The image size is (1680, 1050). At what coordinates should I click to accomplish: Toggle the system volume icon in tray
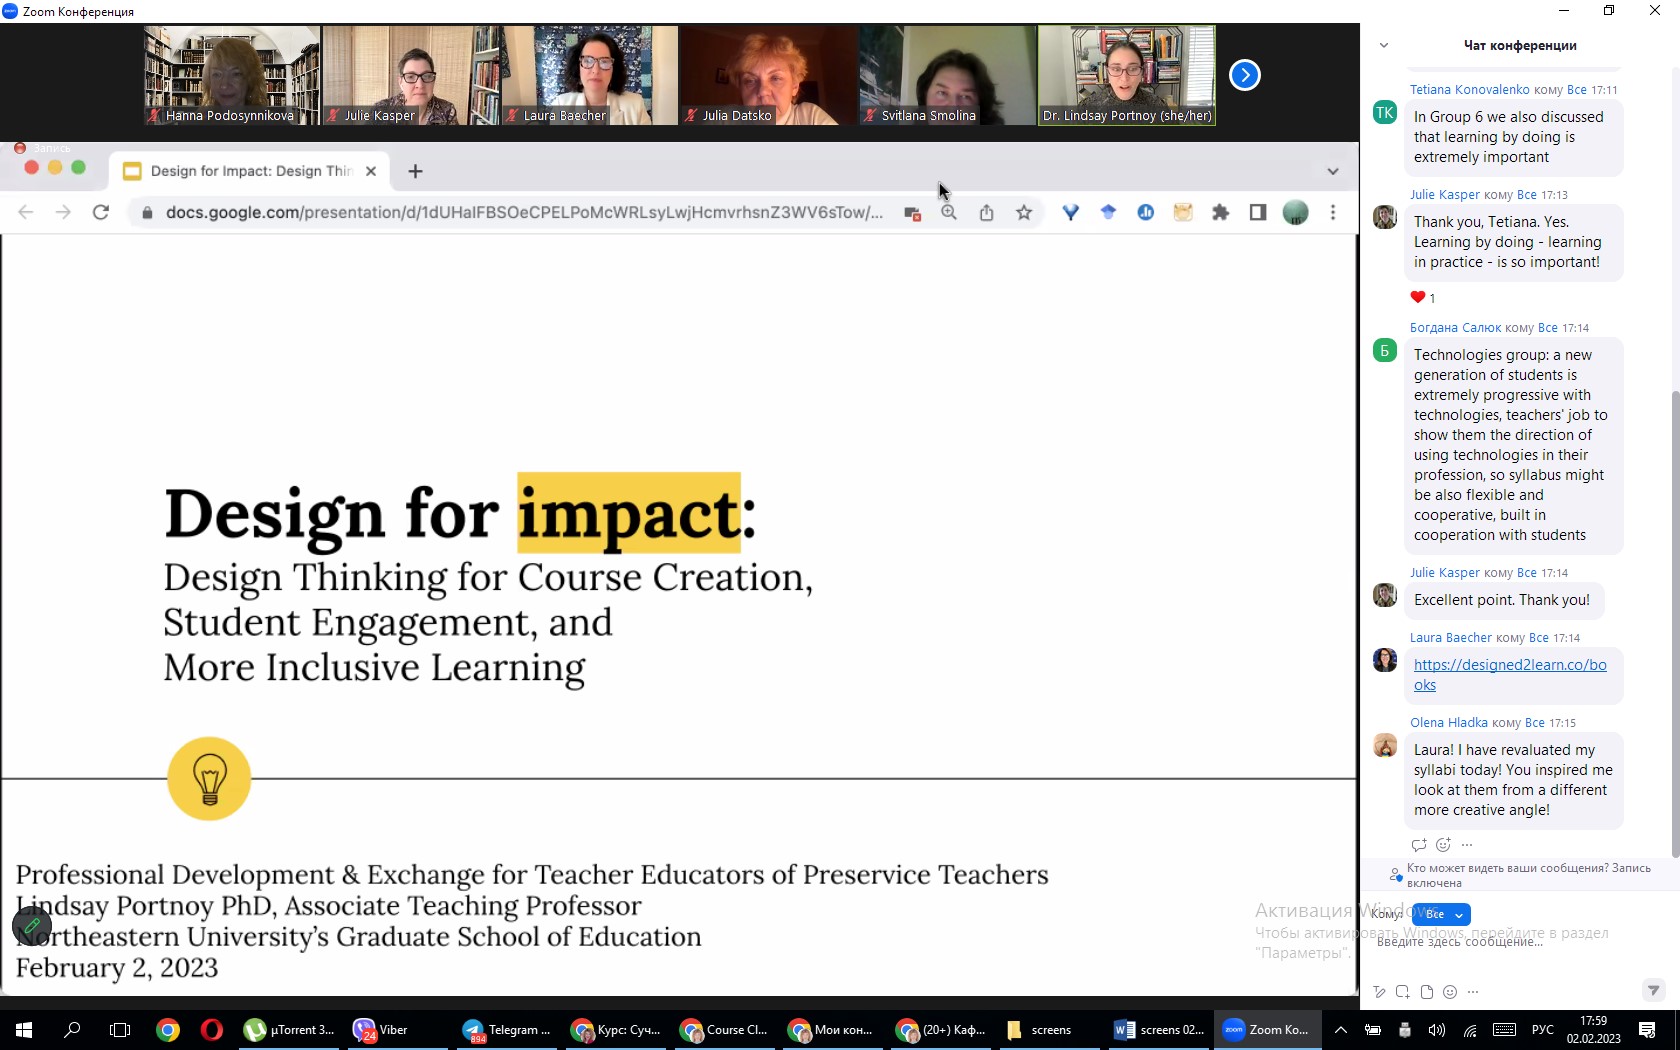tap(1437, 1030)
